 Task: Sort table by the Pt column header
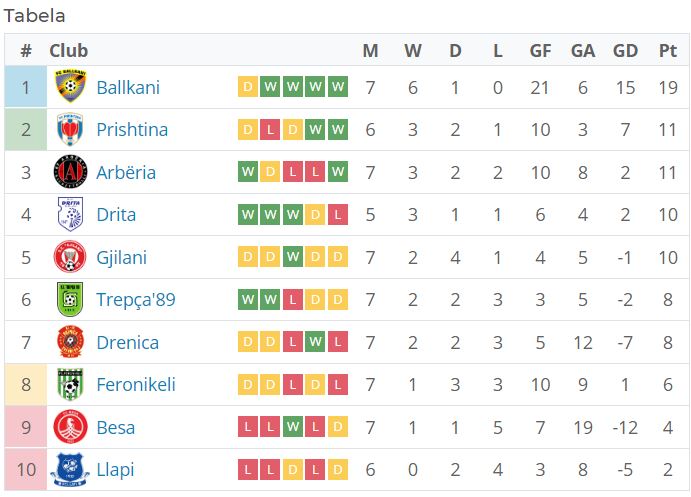point(668,51)
